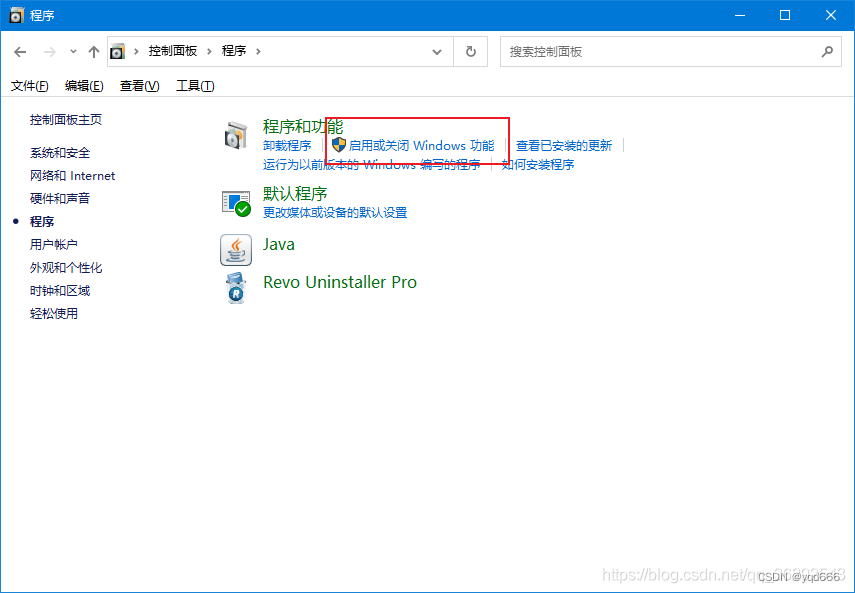Click 卸载程序 link

[287, 144]
